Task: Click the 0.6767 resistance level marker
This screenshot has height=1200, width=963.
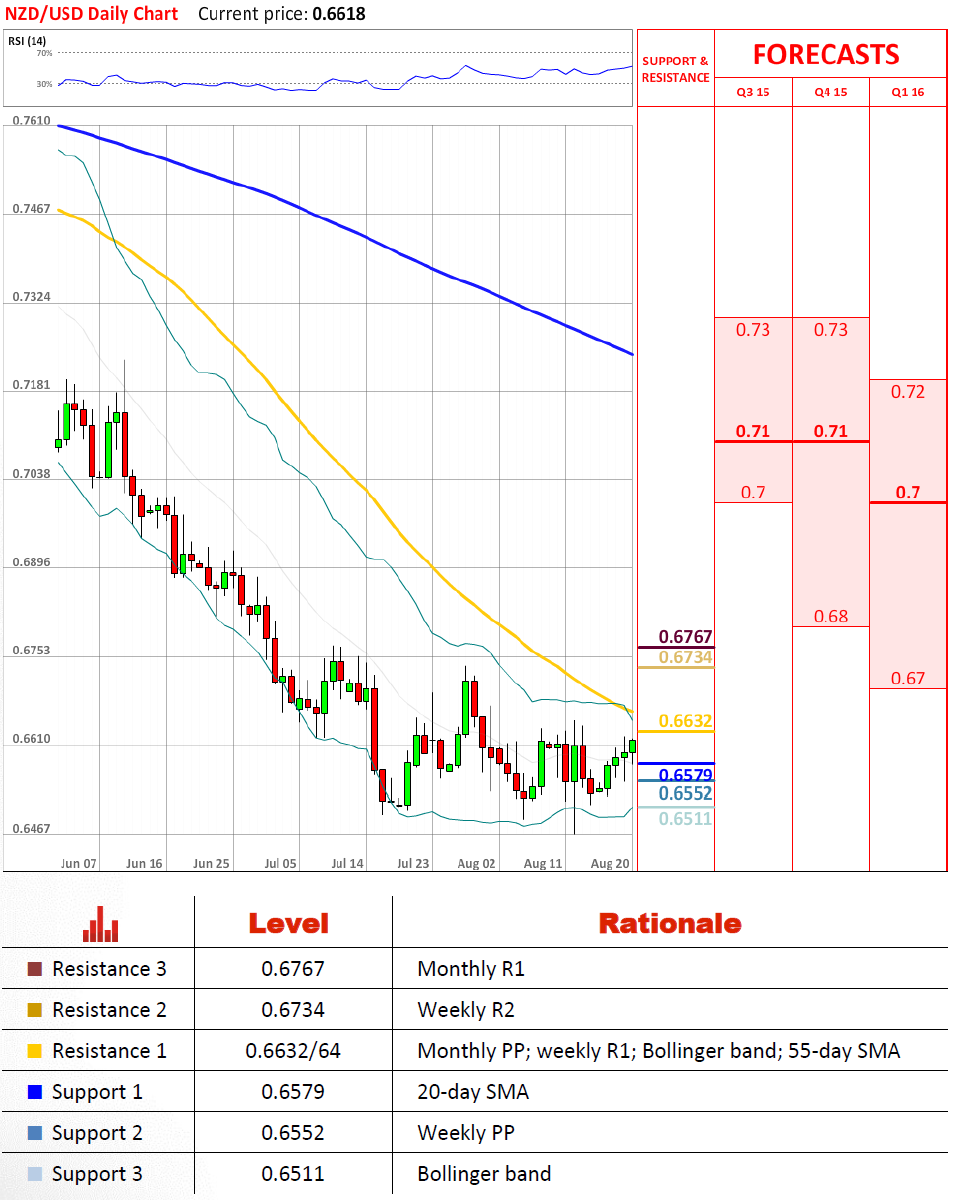Action: tap(685, 638)
